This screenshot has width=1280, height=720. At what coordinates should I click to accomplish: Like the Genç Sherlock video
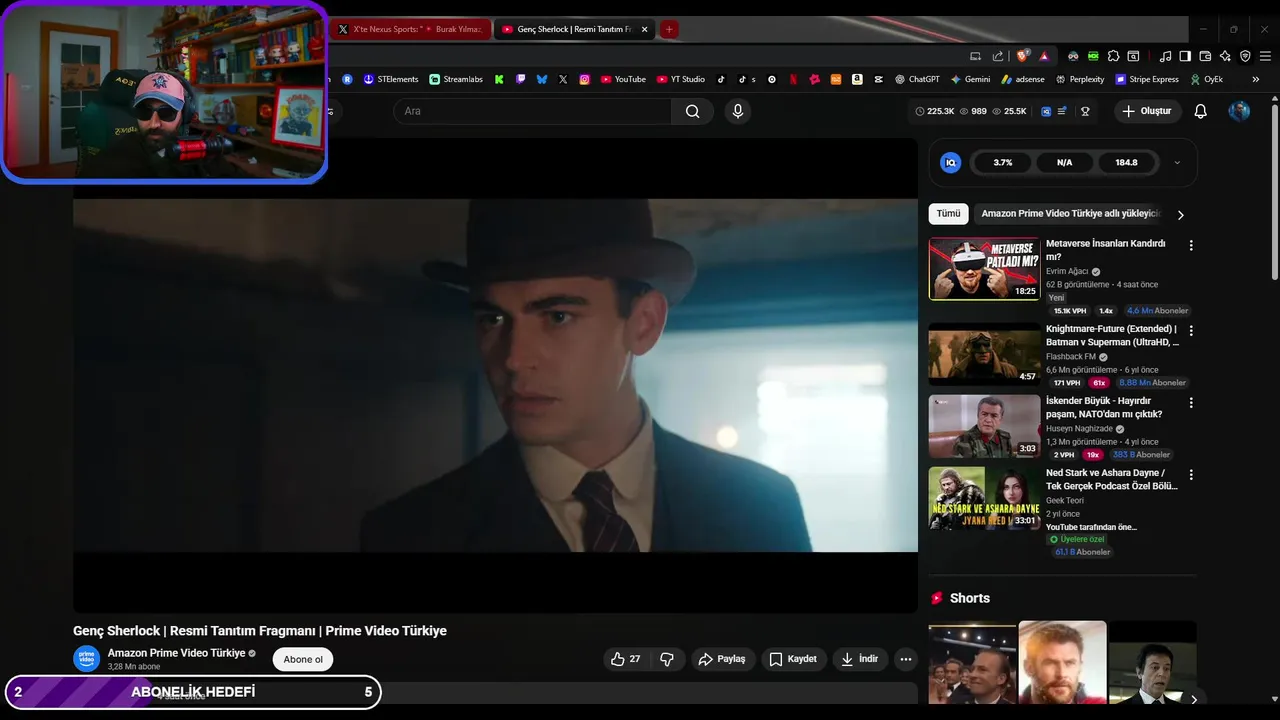tap(626, 659)
